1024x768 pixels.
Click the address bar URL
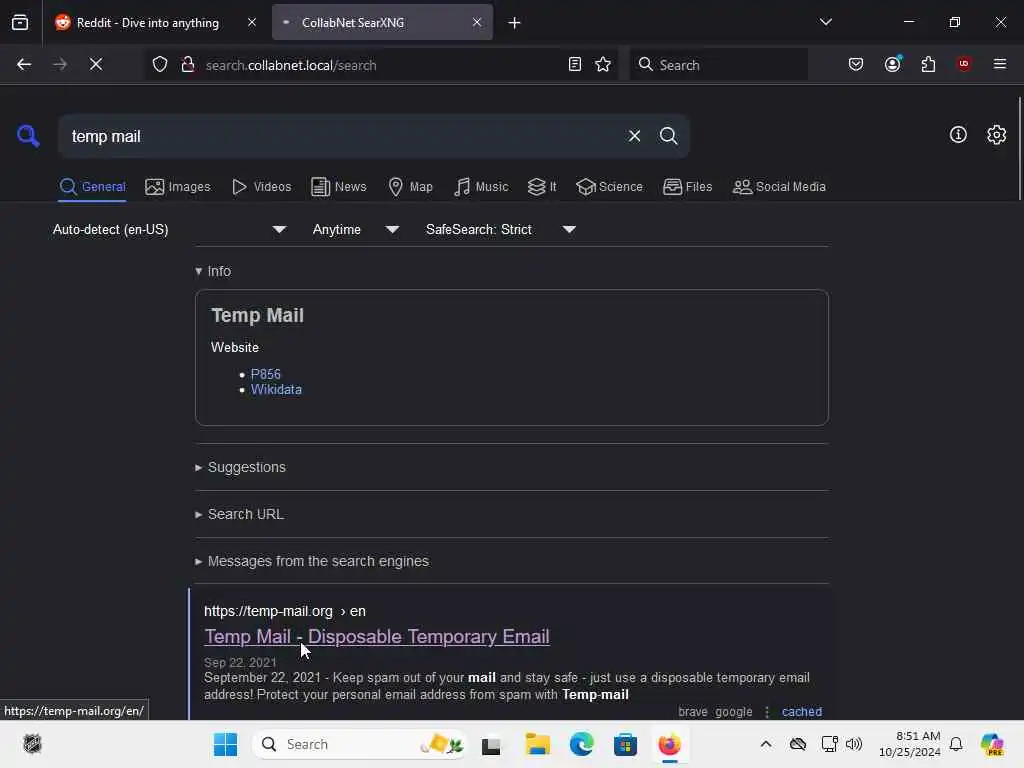pyautogui.click(x=291, y=65)
